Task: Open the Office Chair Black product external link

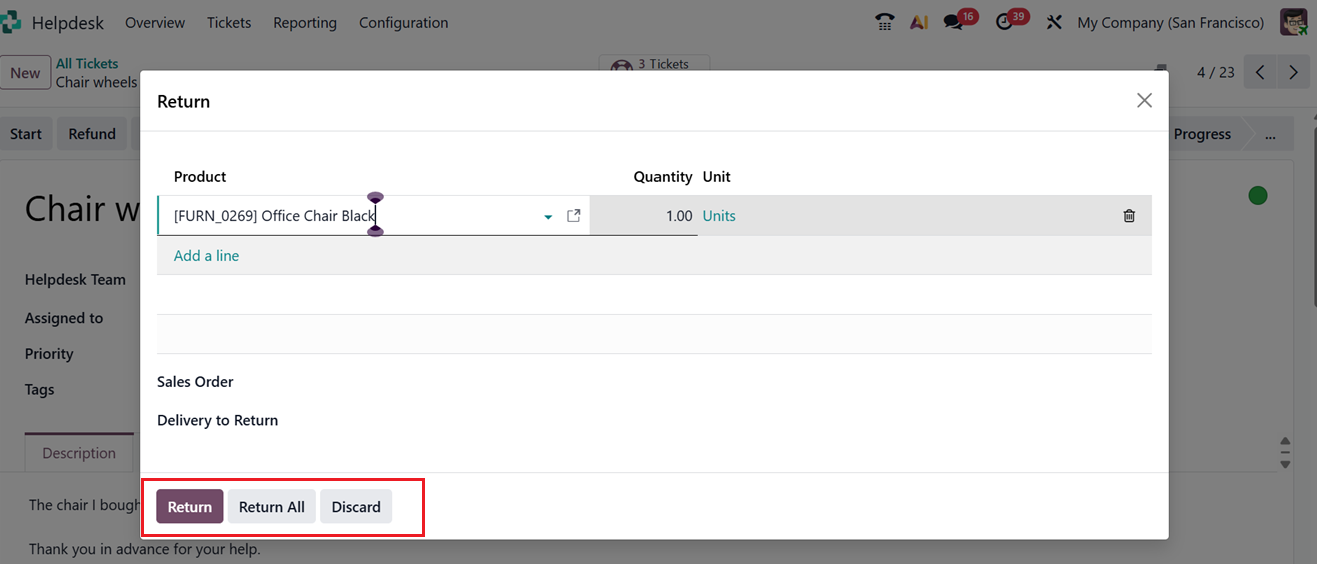Action: tap(574, 216)
